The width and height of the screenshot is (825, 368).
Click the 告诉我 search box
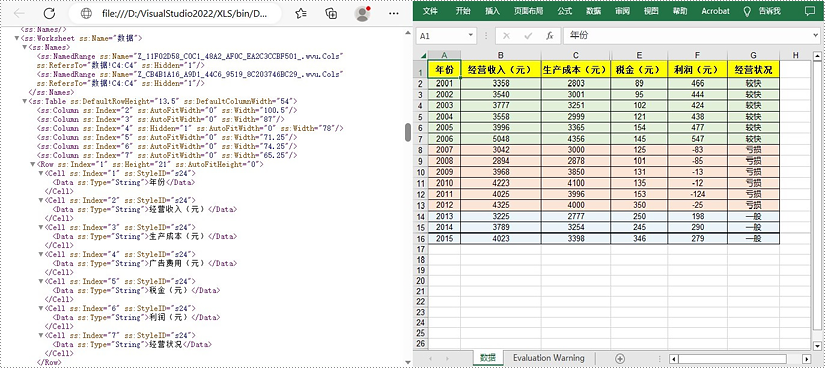[770, 11]
